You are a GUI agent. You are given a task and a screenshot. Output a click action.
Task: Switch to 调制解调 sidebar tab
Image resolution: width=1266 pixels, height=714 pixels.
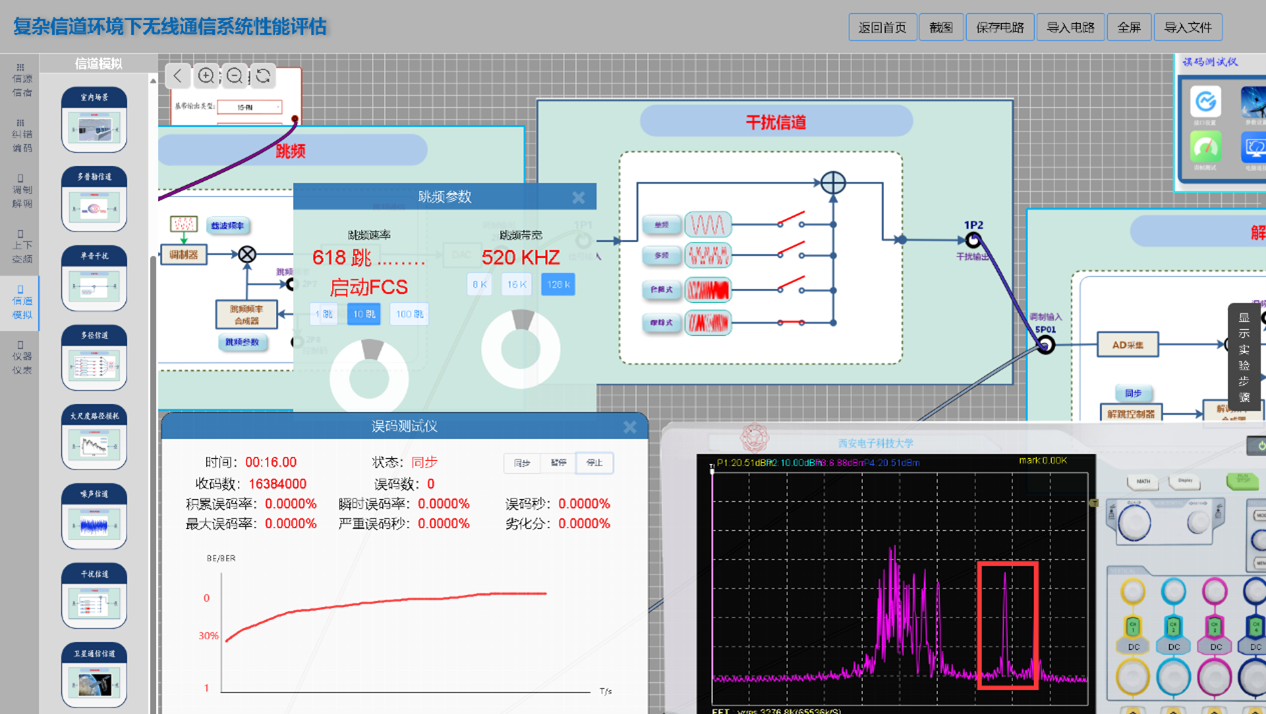pyautogui.click(x=21, y=190)
